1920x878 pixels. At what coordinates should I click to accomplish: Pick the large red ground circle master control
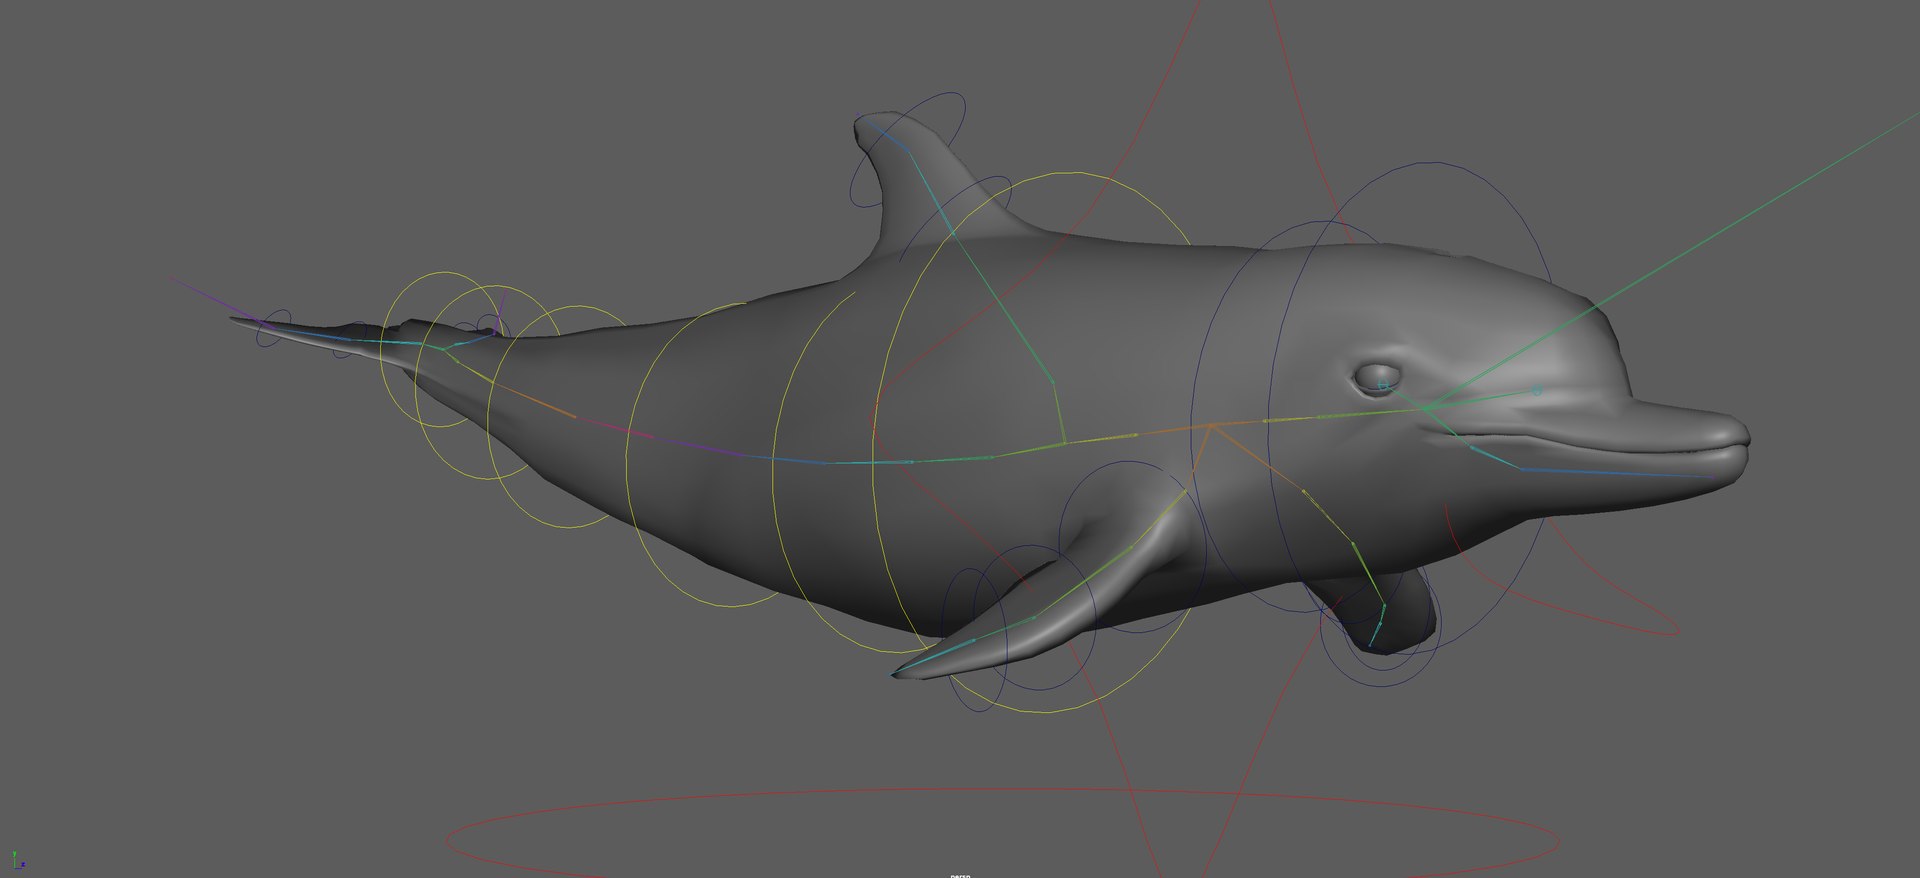pyautogui.click(x=1002, y=835)
